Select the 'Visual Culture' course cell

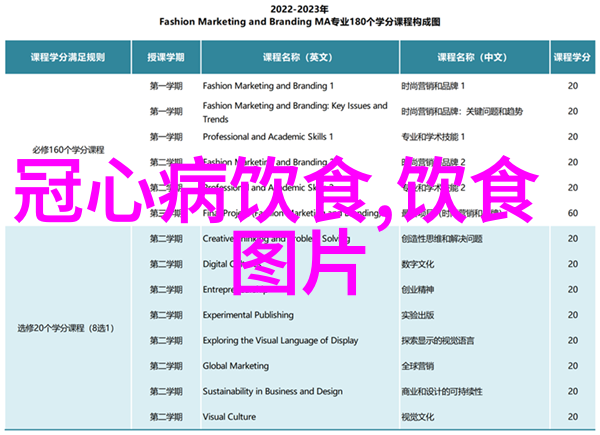229,415
